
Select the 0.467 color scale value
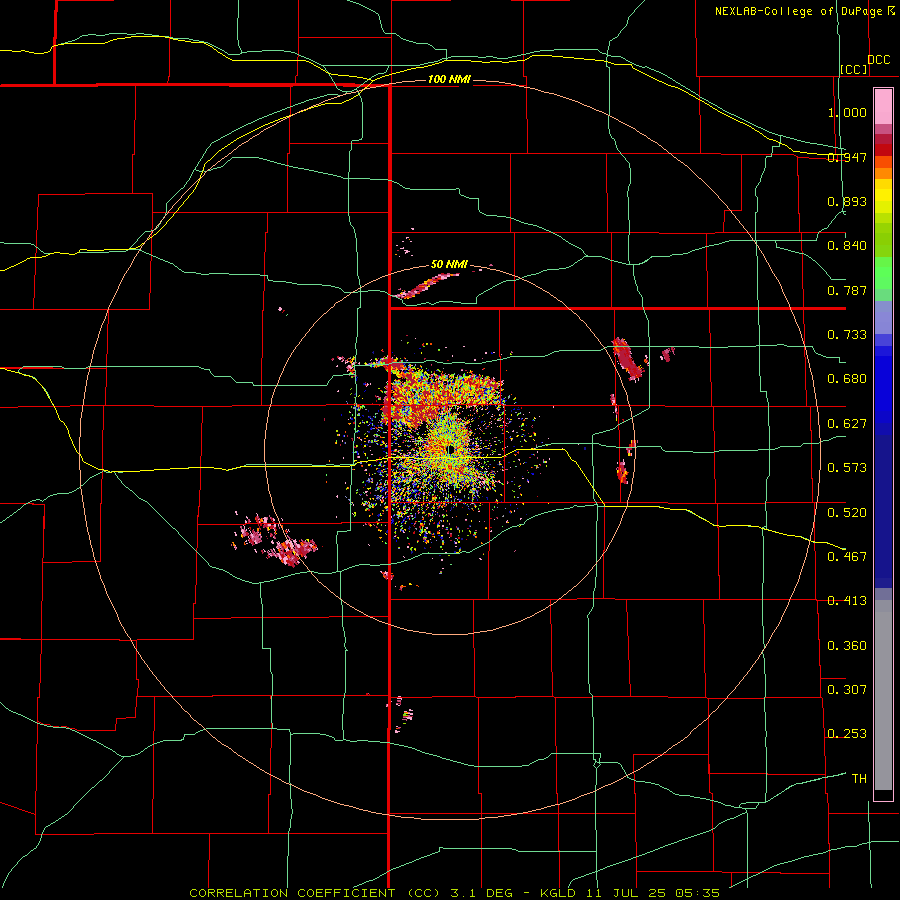point(847,556)
